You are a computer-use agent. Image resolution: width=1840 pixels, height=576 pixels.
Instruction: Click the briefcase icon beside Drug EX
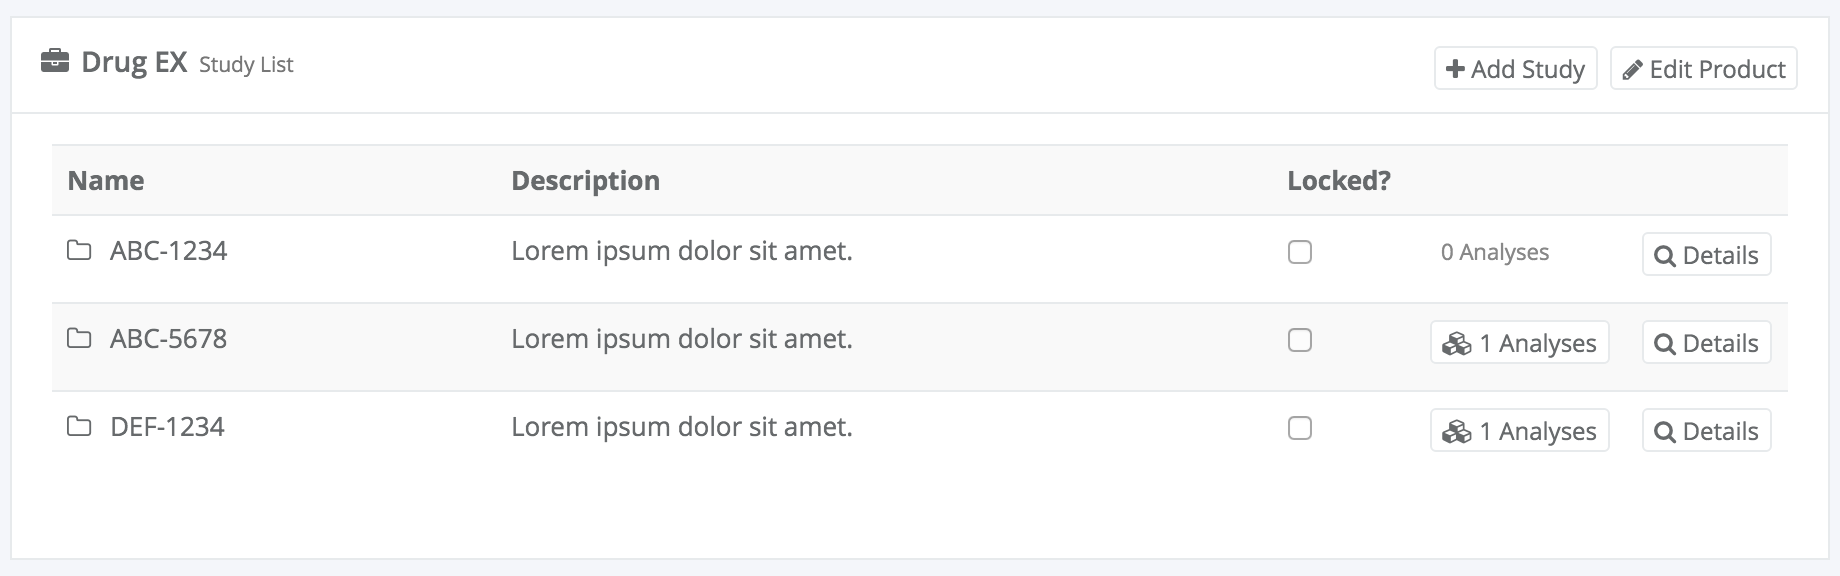pos(54,62)
